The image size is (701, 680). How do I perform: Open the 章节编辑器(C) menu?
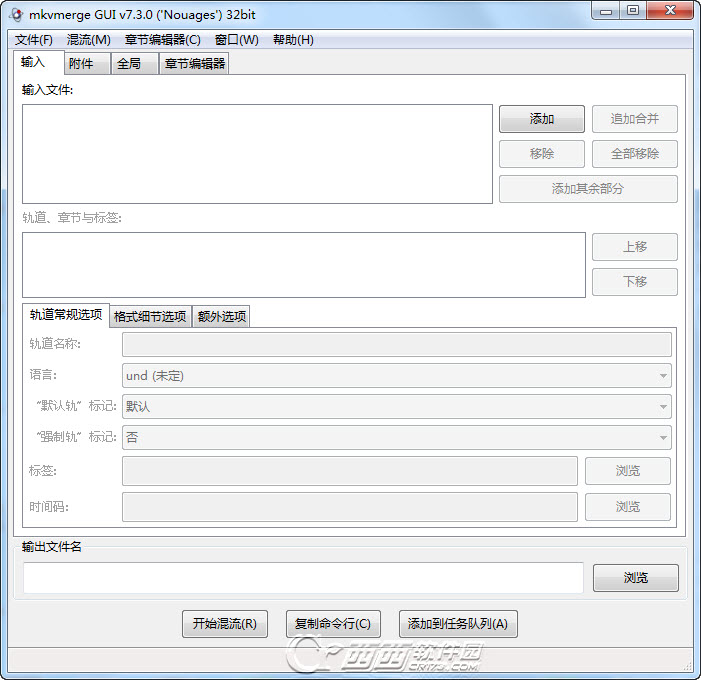point(163,40)
